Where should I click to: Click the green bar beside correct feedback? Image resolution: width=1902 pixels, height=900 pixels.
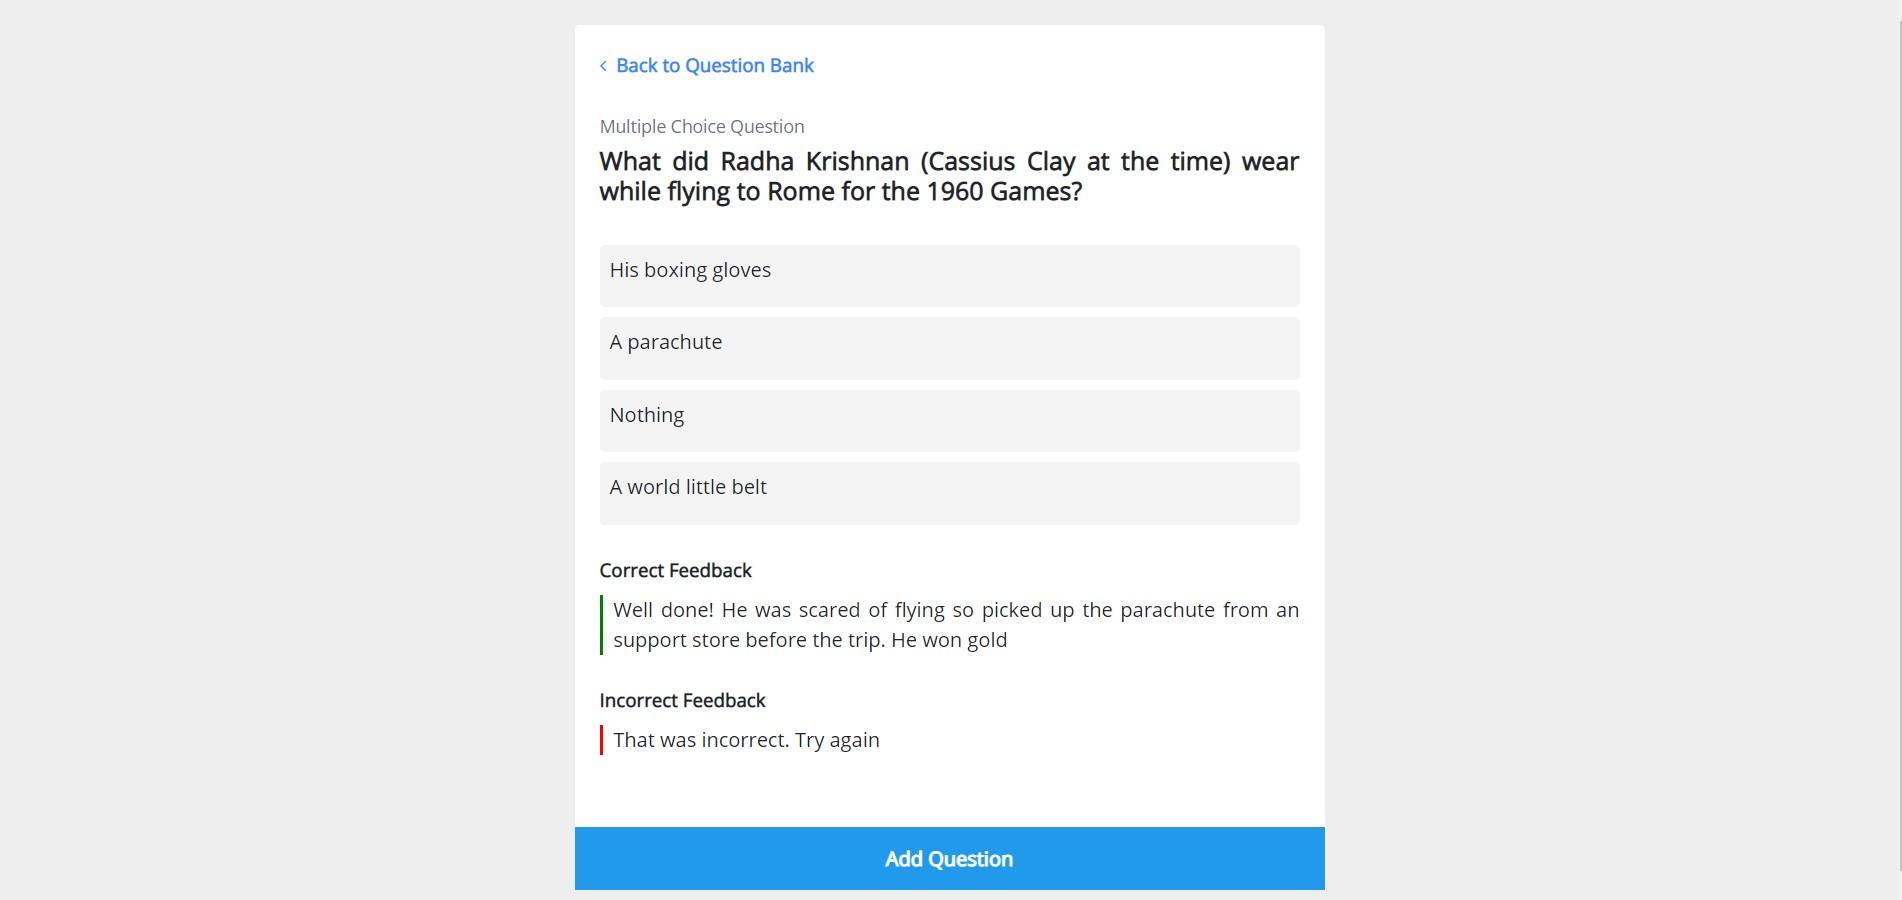click(601, 624)
